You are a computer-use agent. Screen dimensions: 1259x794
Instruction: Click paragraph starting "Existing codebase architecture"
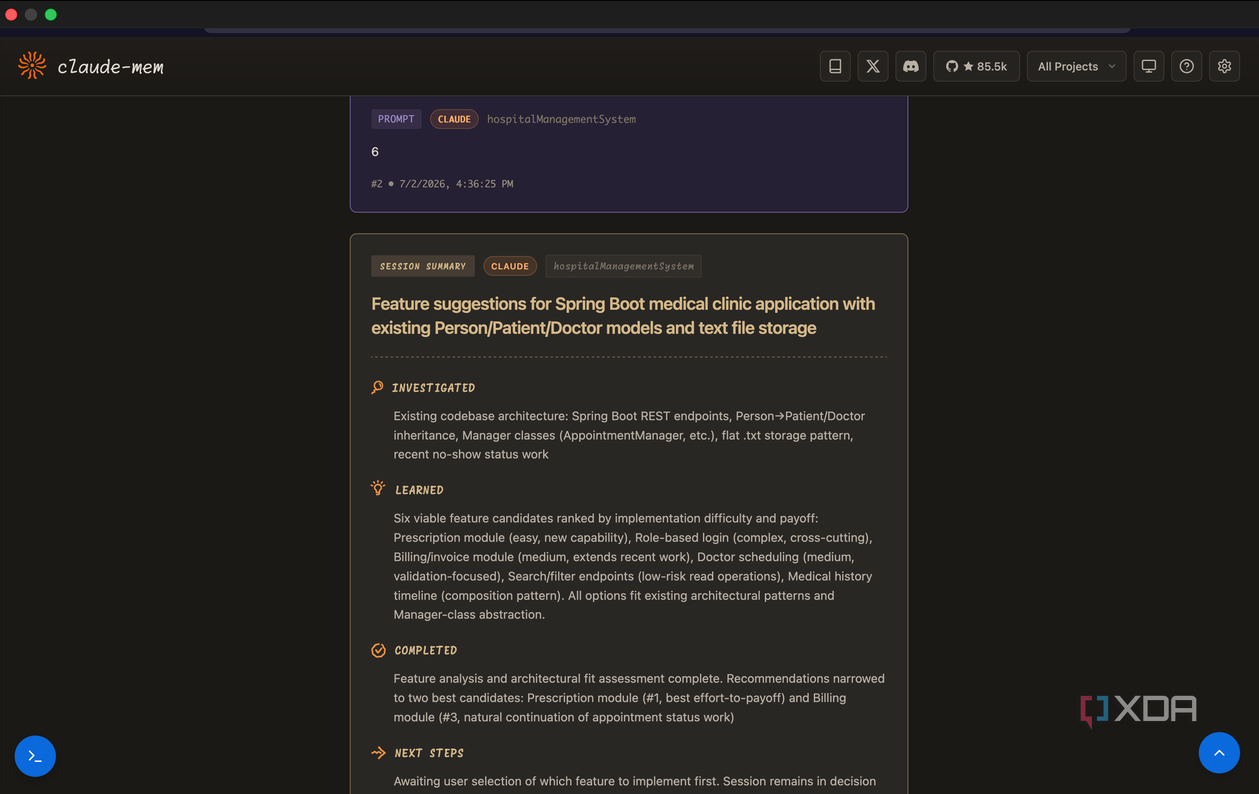[x=630, y=435]
